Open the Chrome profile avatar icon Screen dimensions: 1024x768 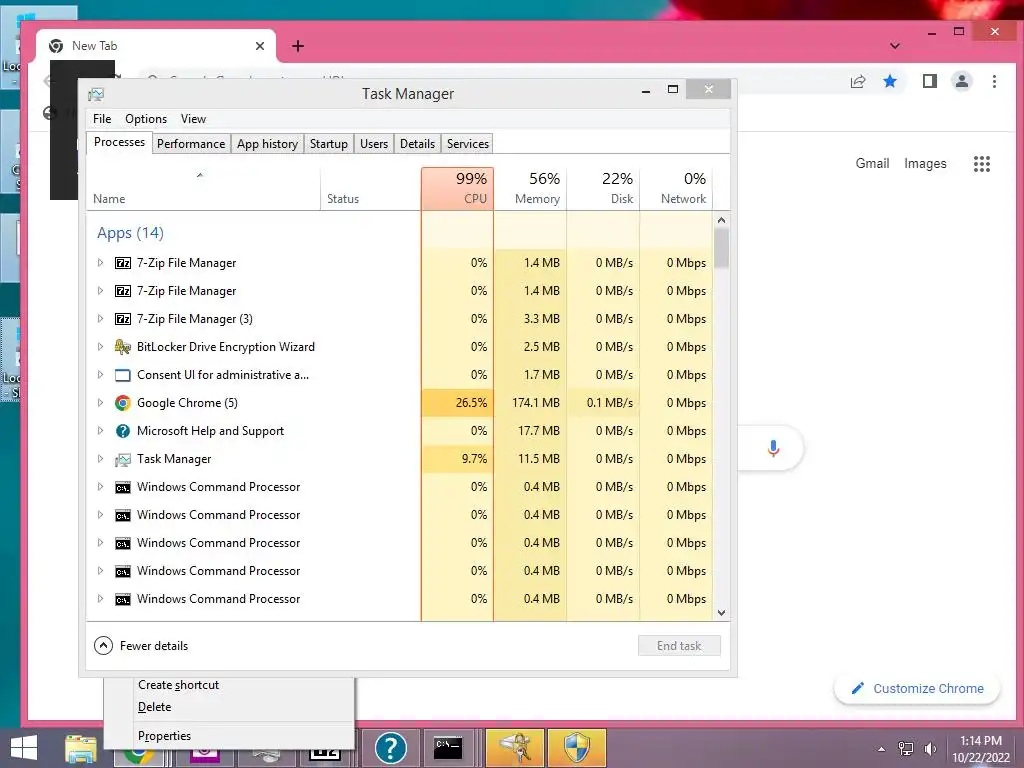click(962, 81)
